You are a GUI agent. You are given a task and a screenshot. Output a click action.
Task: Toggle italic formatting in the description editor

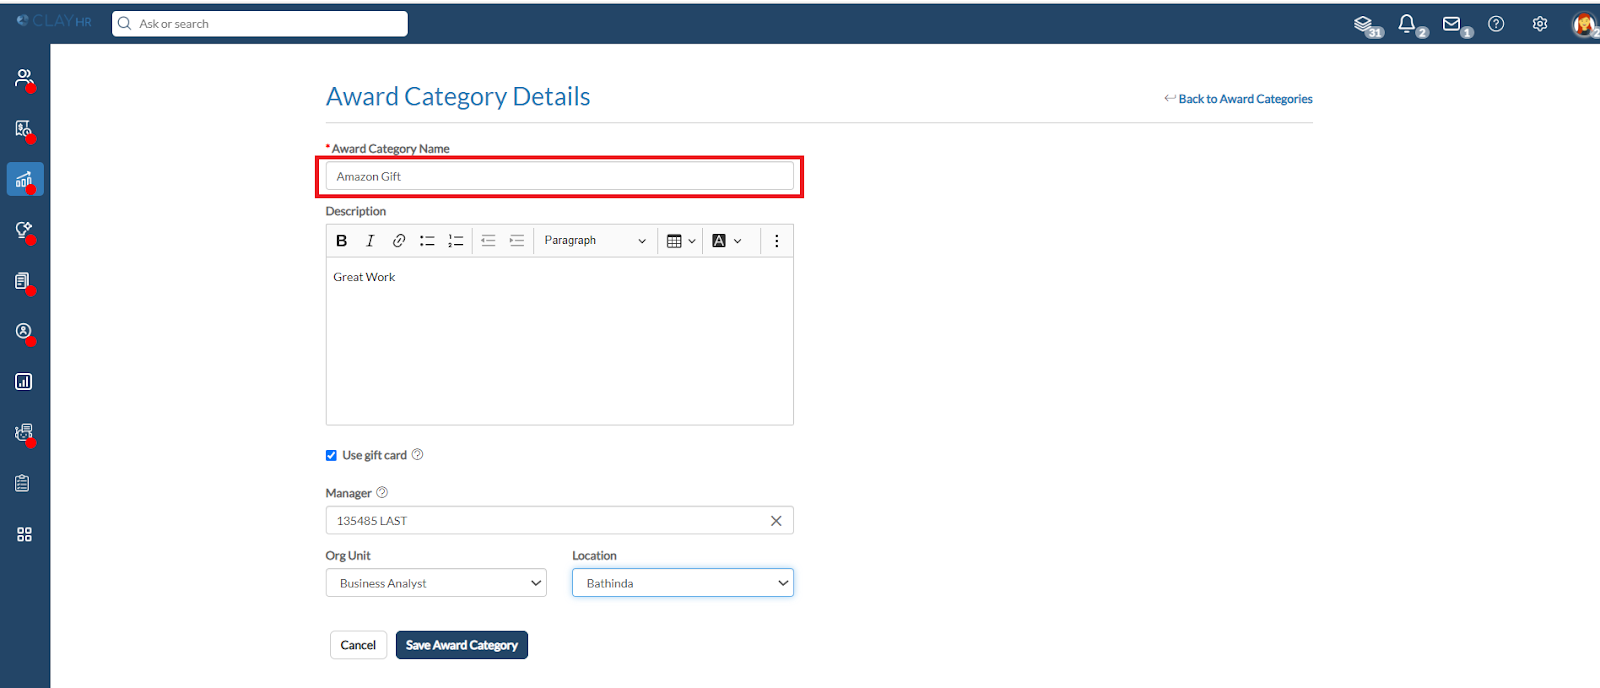pos(370,241)
